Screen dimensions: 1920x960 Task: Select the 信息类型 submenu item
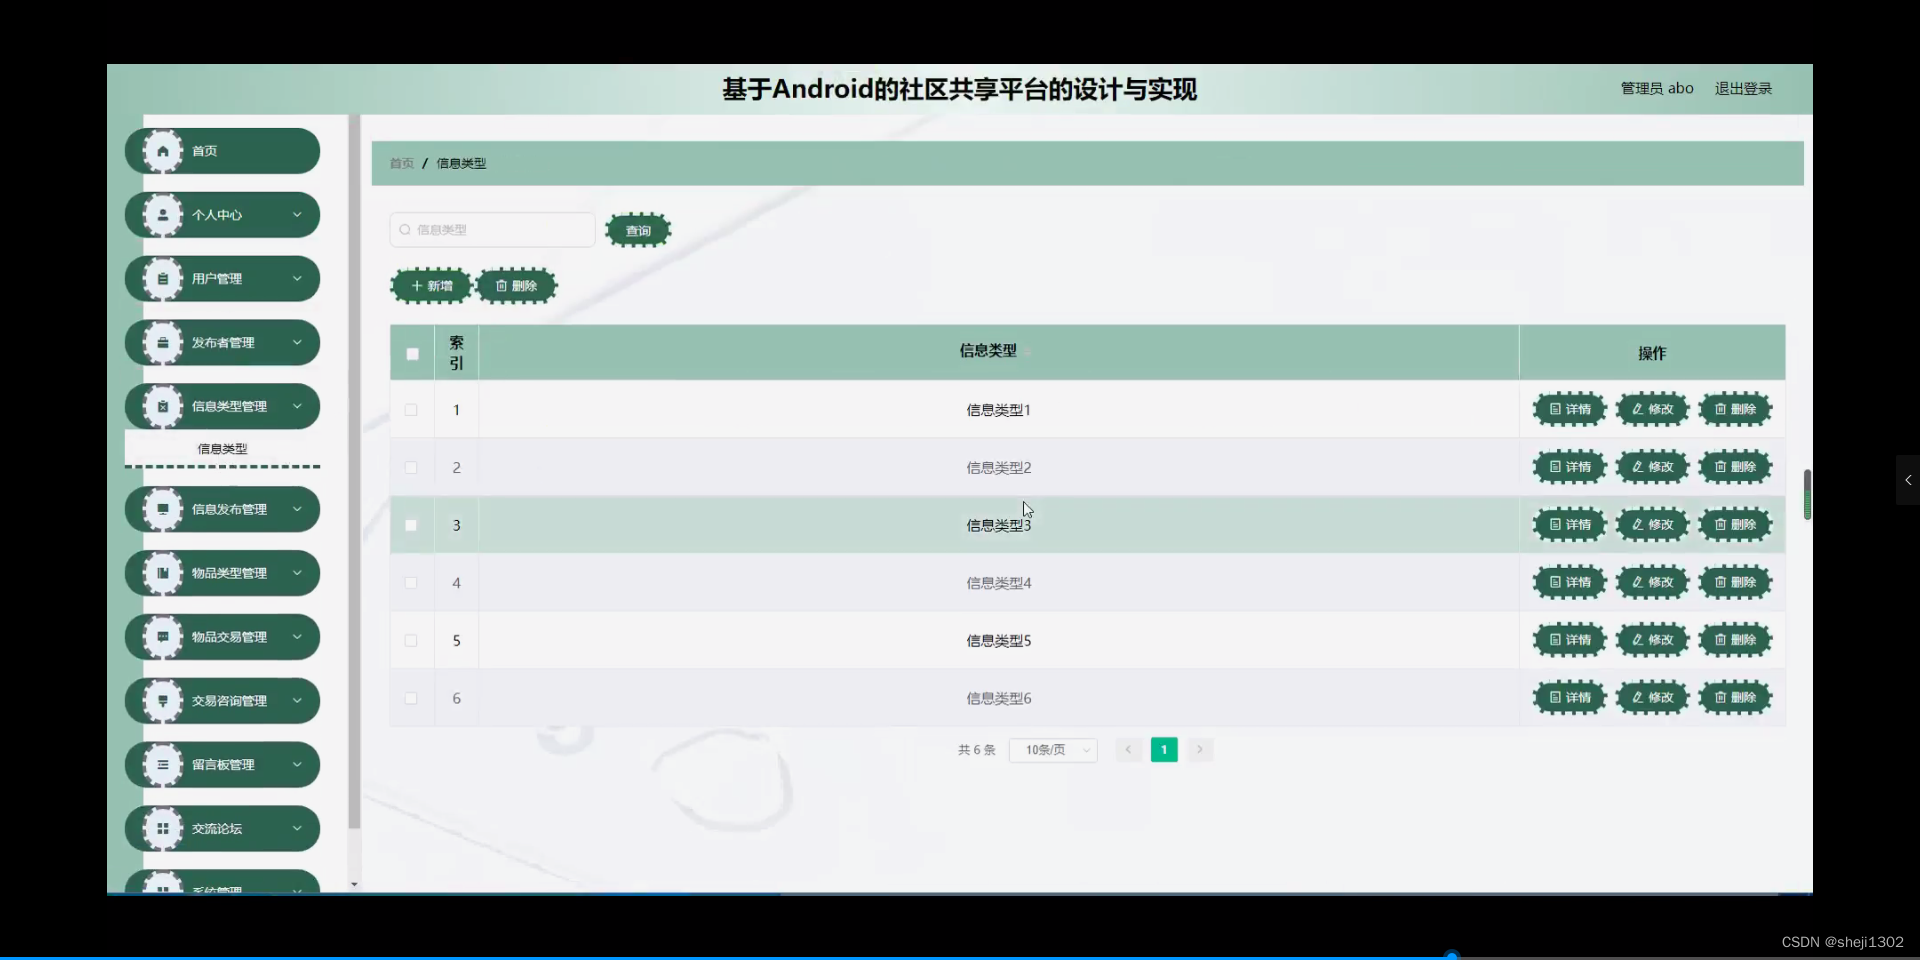coord(222,448)
